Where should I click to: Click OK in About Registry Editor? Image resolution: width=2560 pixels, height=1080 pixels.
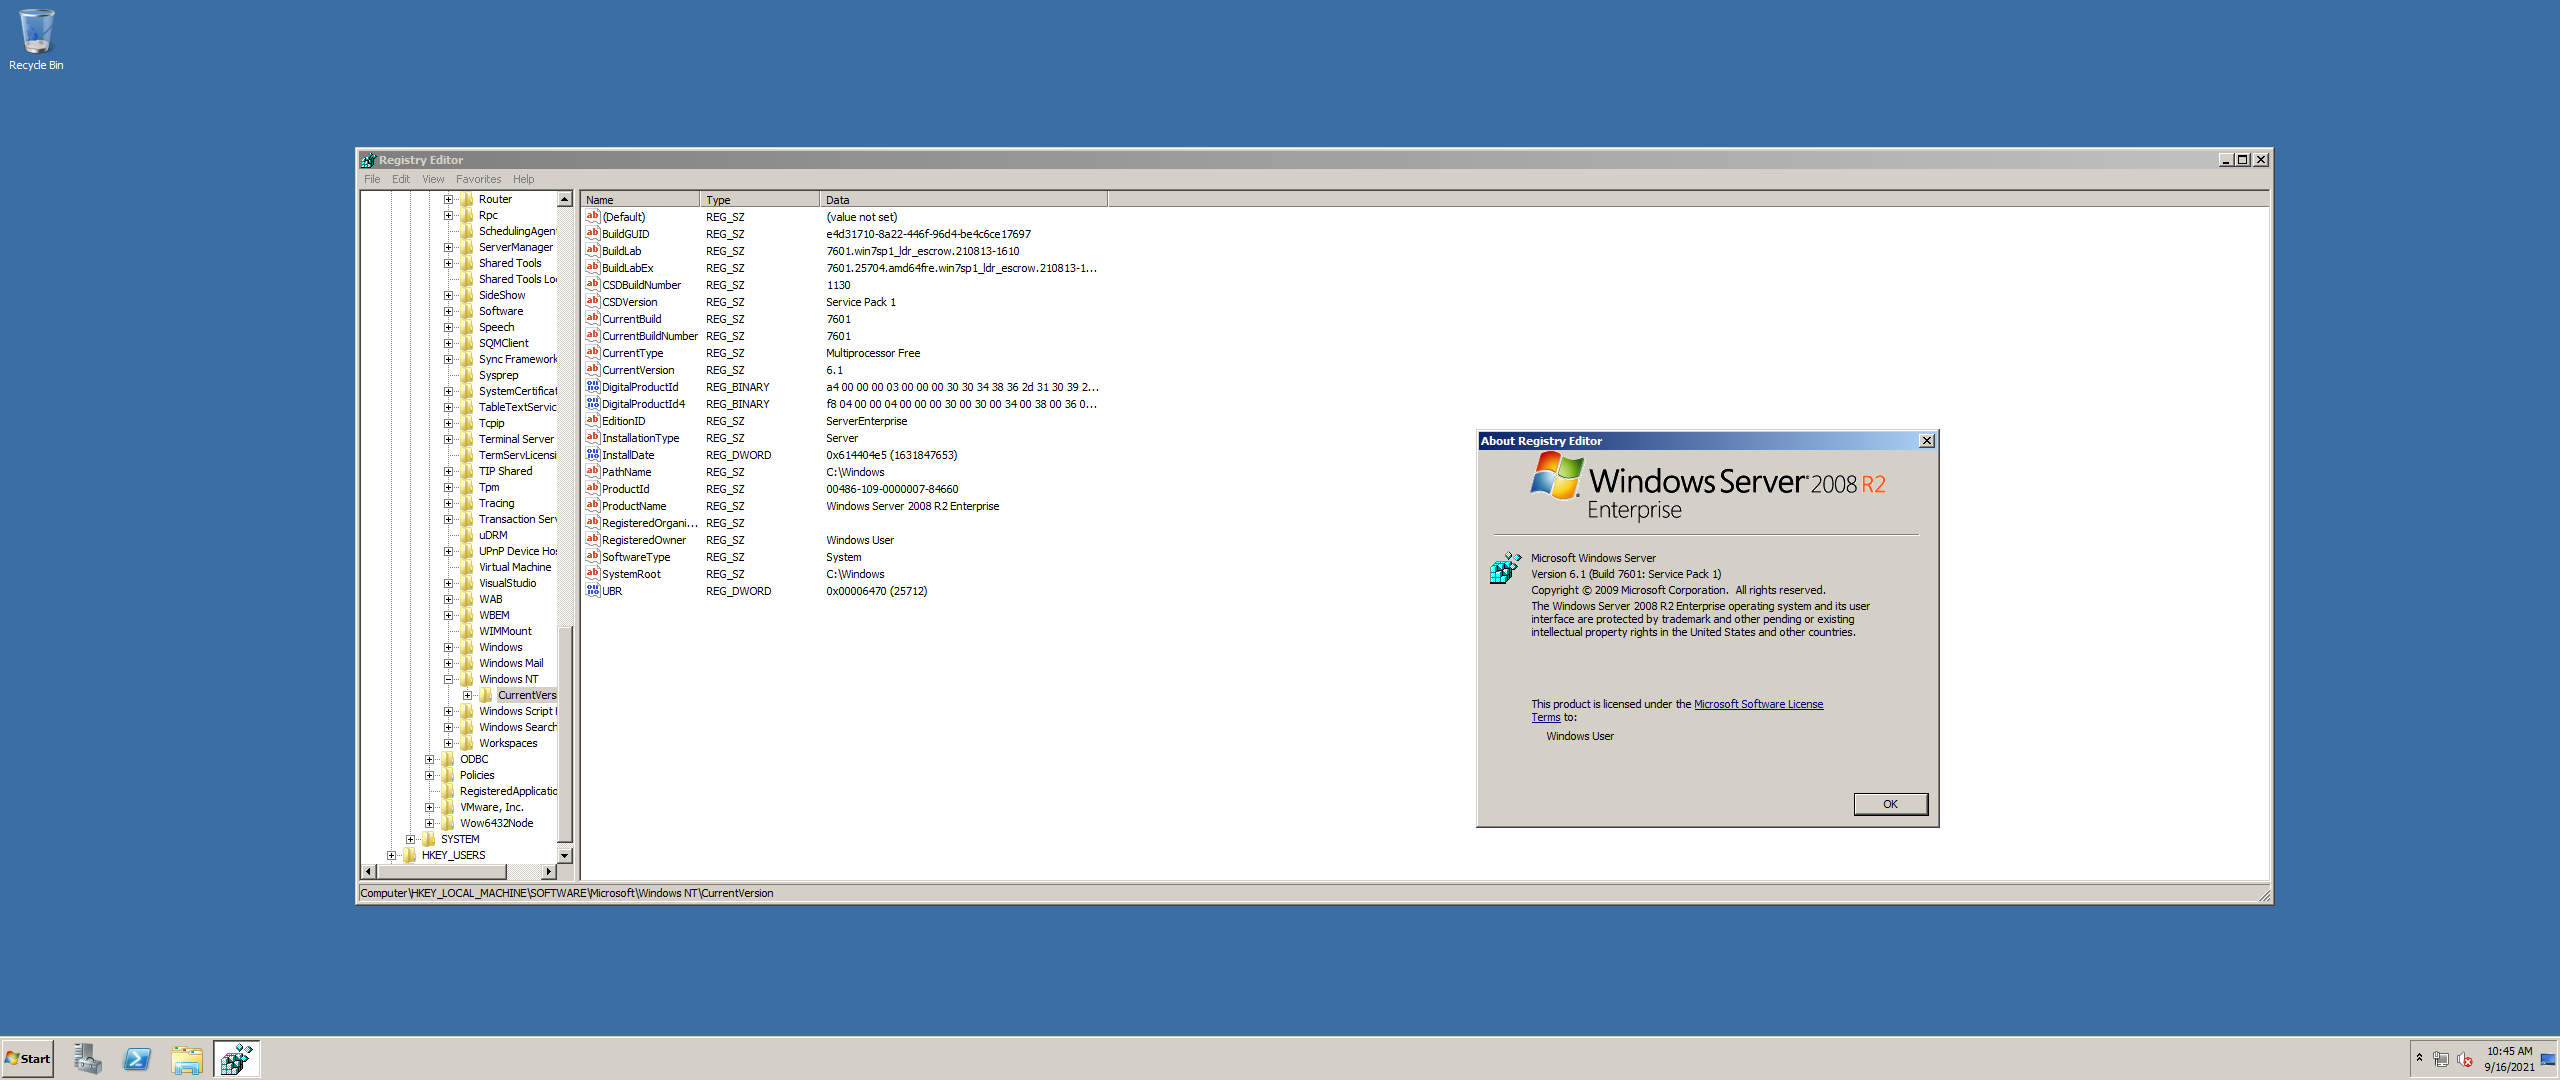coord(1890,804)
